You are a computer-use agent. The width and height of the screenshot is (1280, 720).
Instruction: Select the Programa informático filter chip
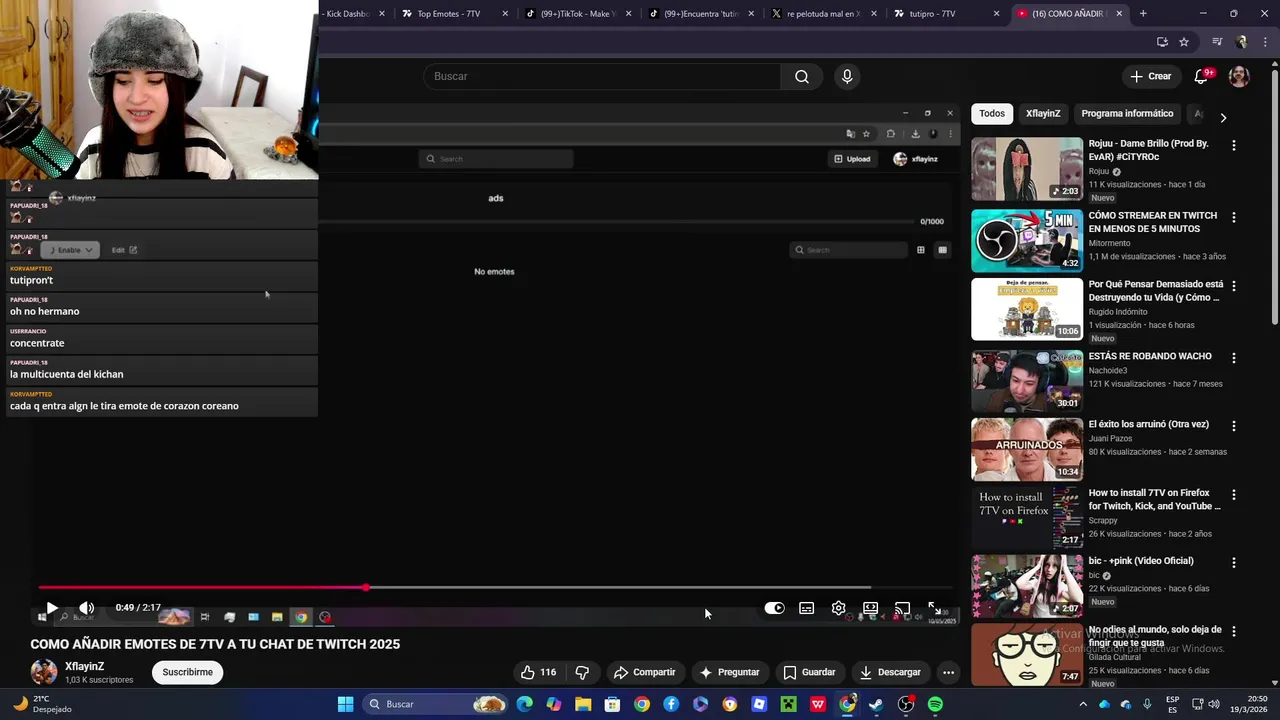coord(1127,113)
